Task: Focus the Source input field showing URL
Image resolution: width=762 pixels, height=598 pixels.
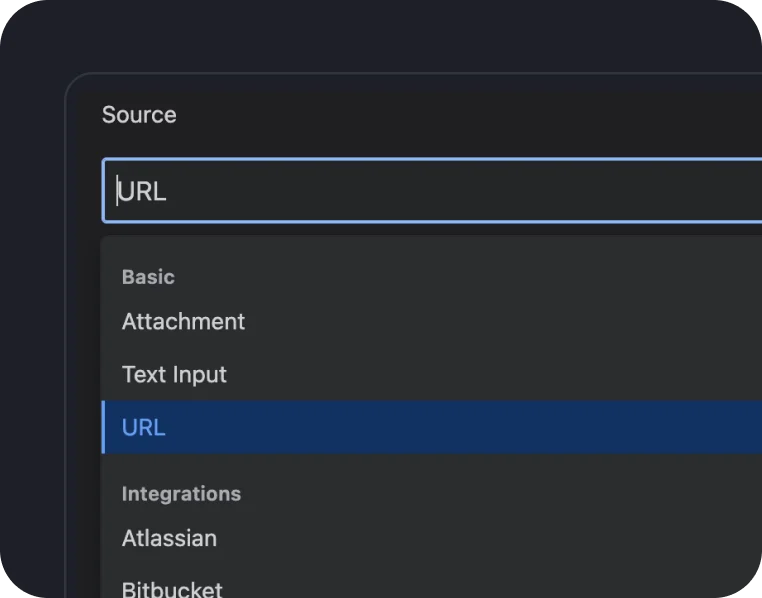Action: (432, 190)
